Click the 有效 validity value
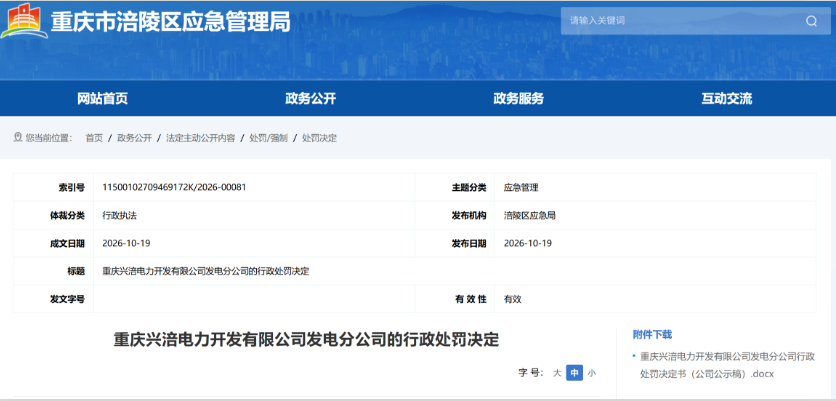Viewport: 836px width, 401px height. coord(512,299)
